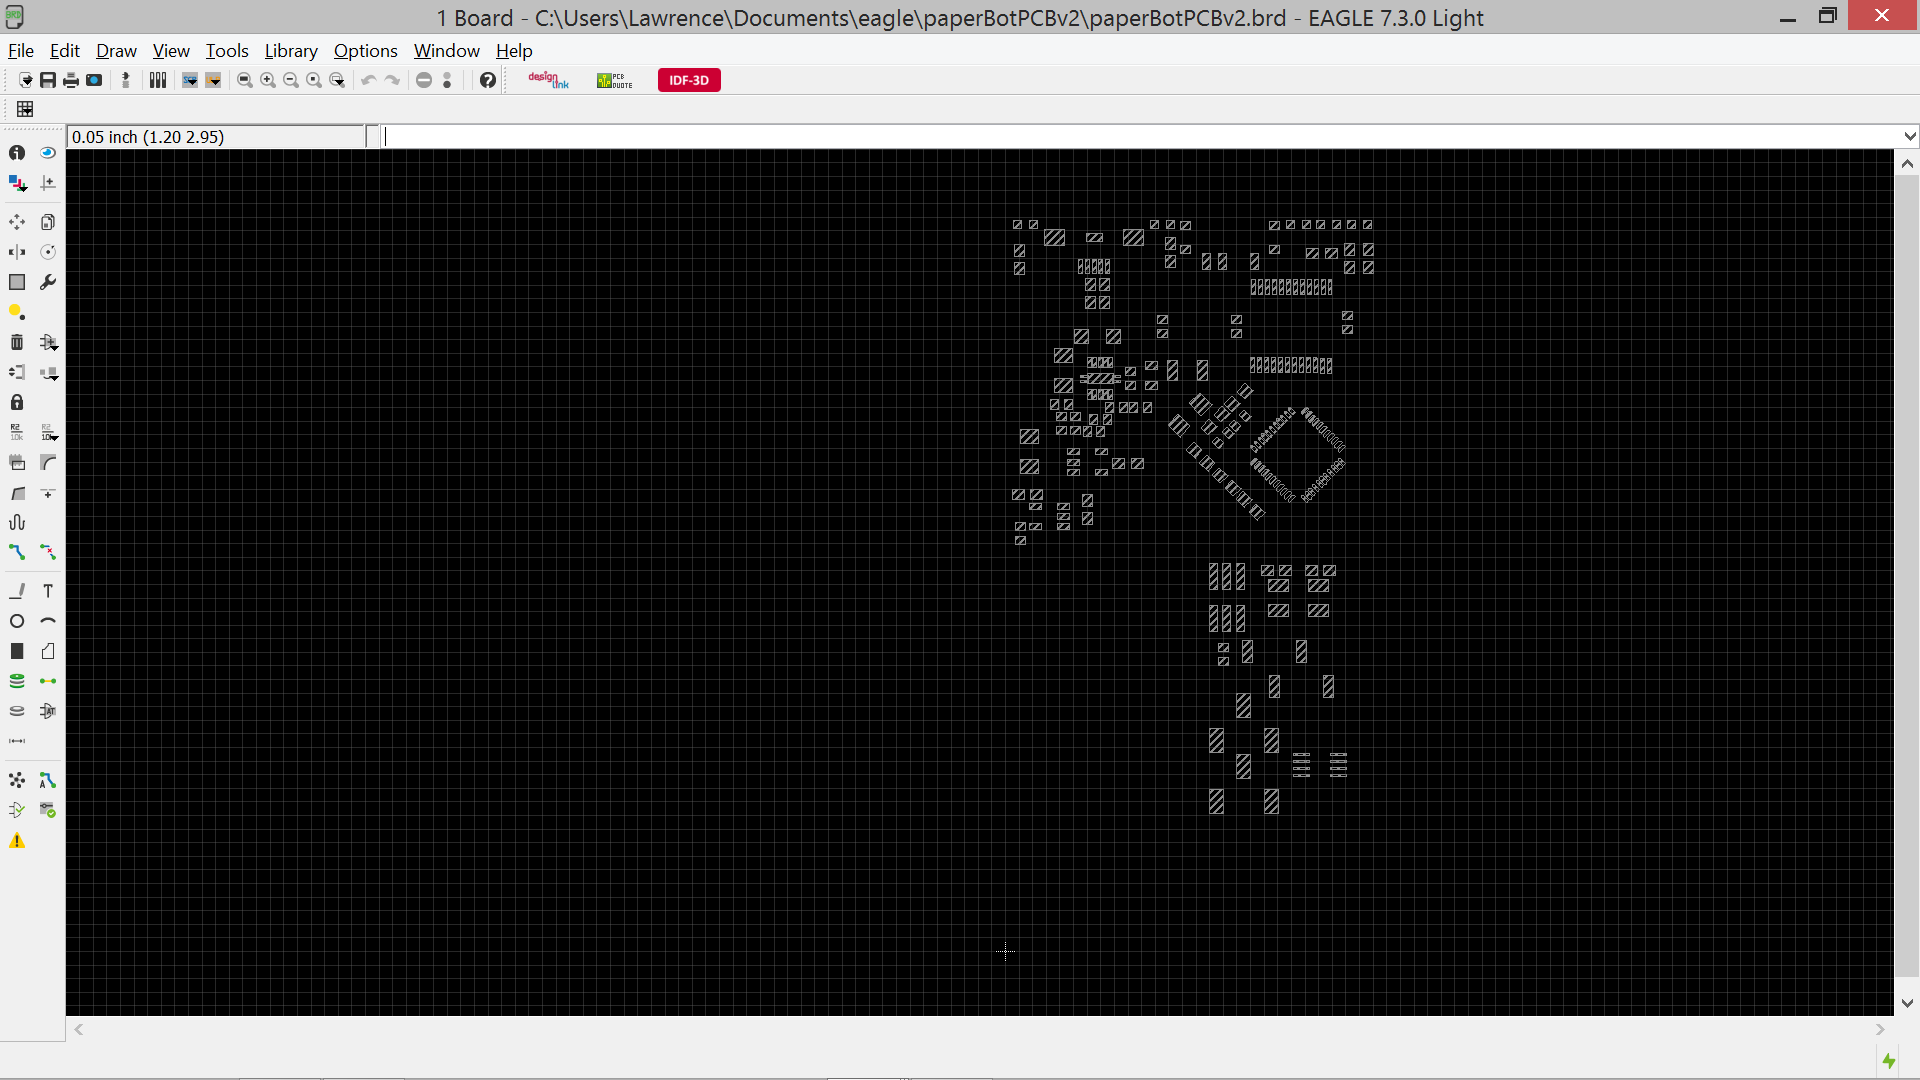The height and width of the screenshot is (1080, 1920).
Task: Activate the Lock tool
Action: coord(17,402)
